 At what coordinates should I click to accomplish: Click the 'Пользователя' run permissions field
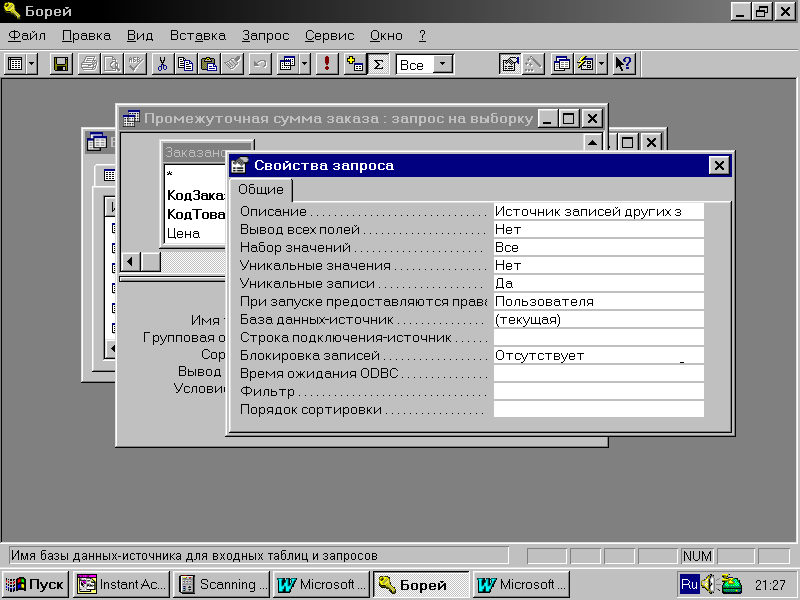pos(598,302)
